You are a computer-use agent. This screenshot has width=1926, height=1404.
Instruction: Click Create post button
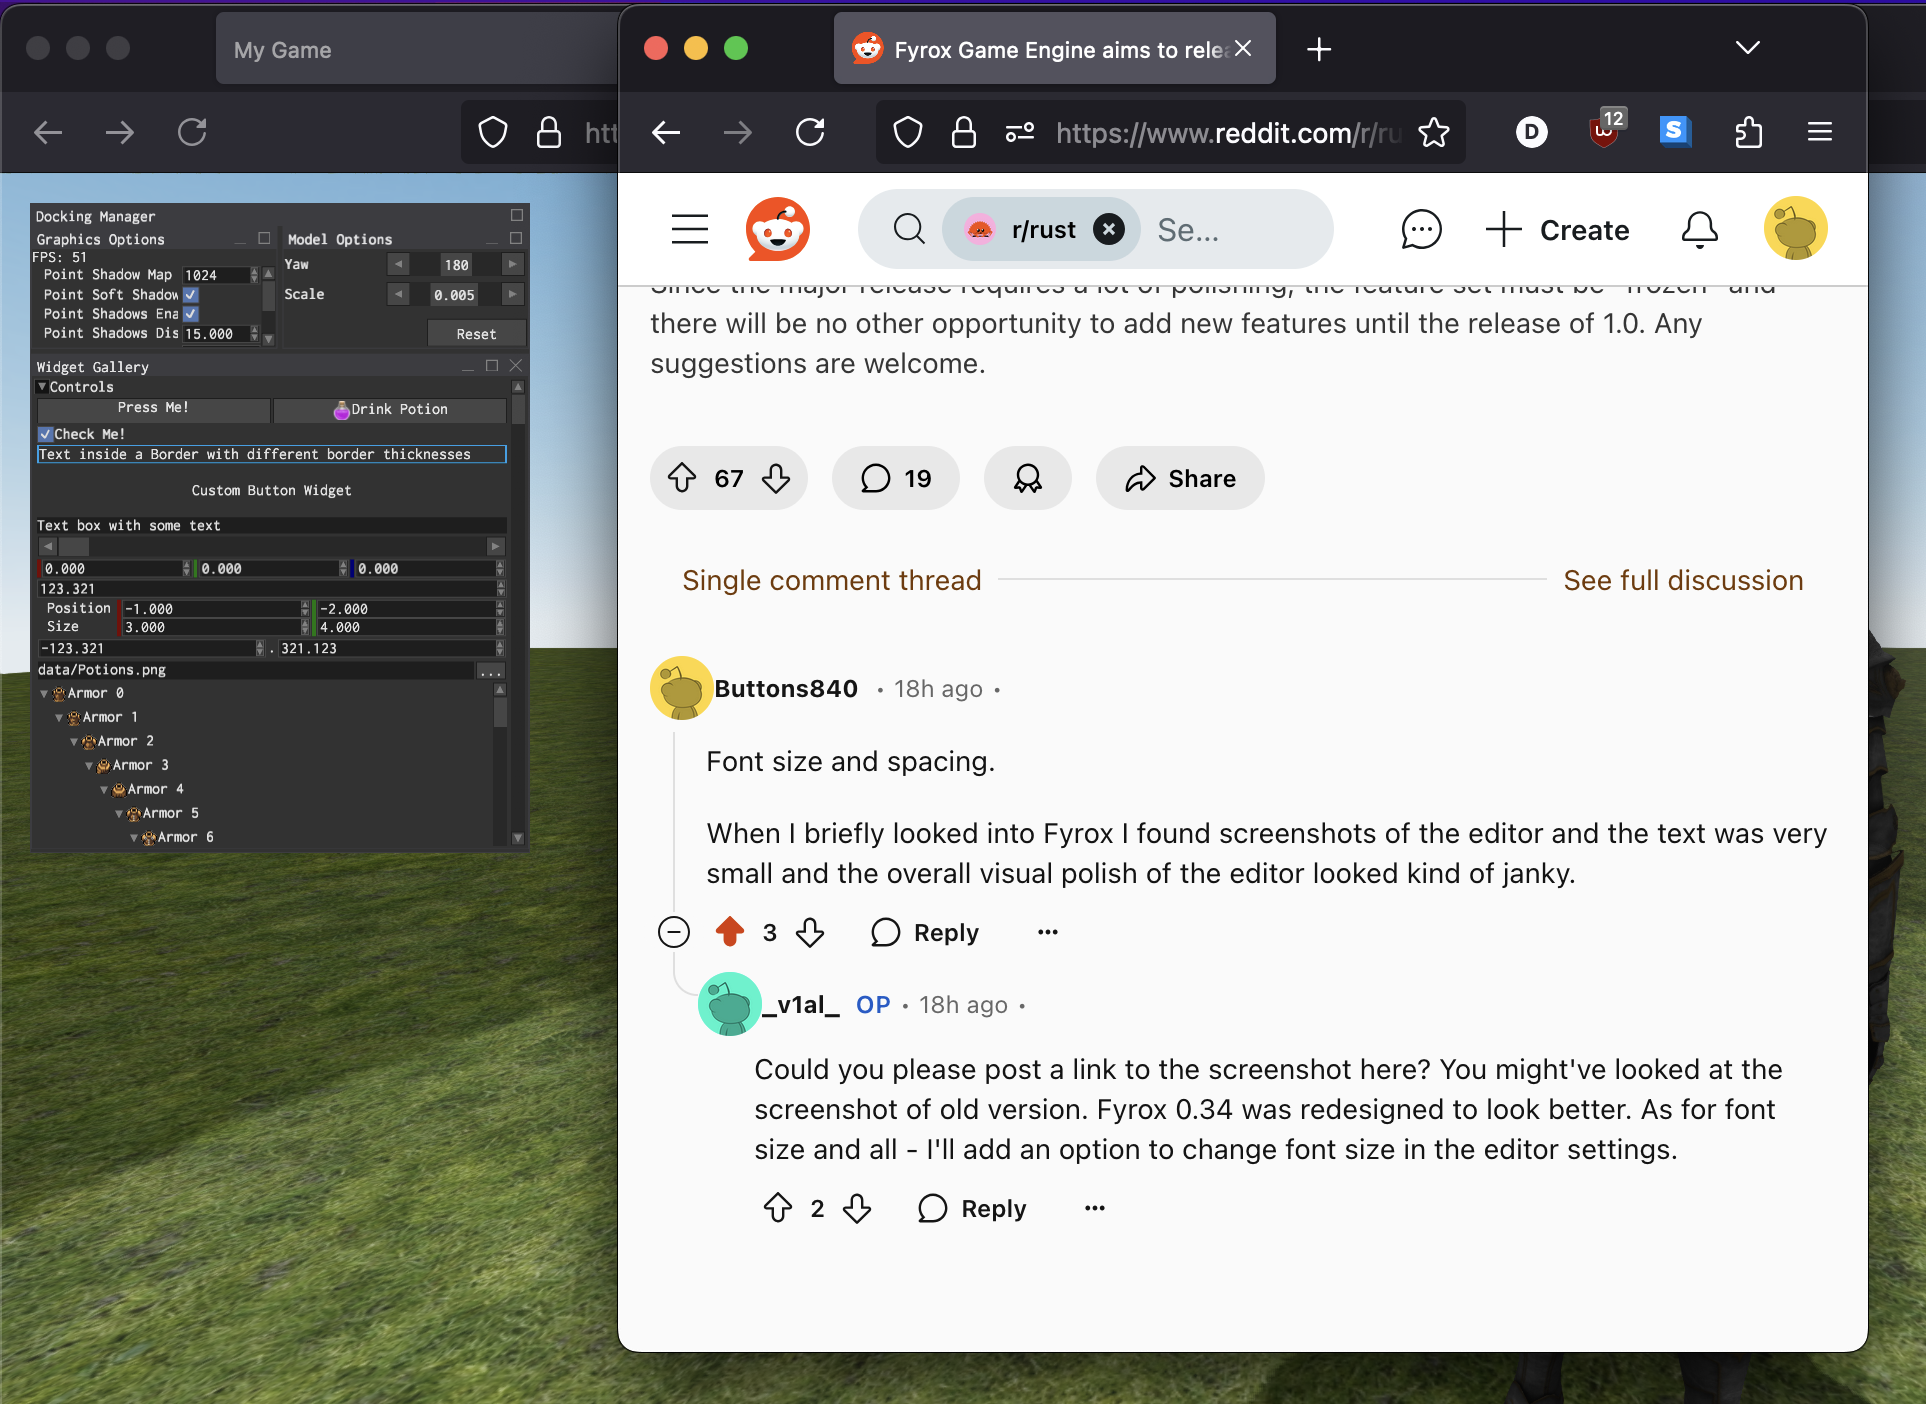[1558, 230]
